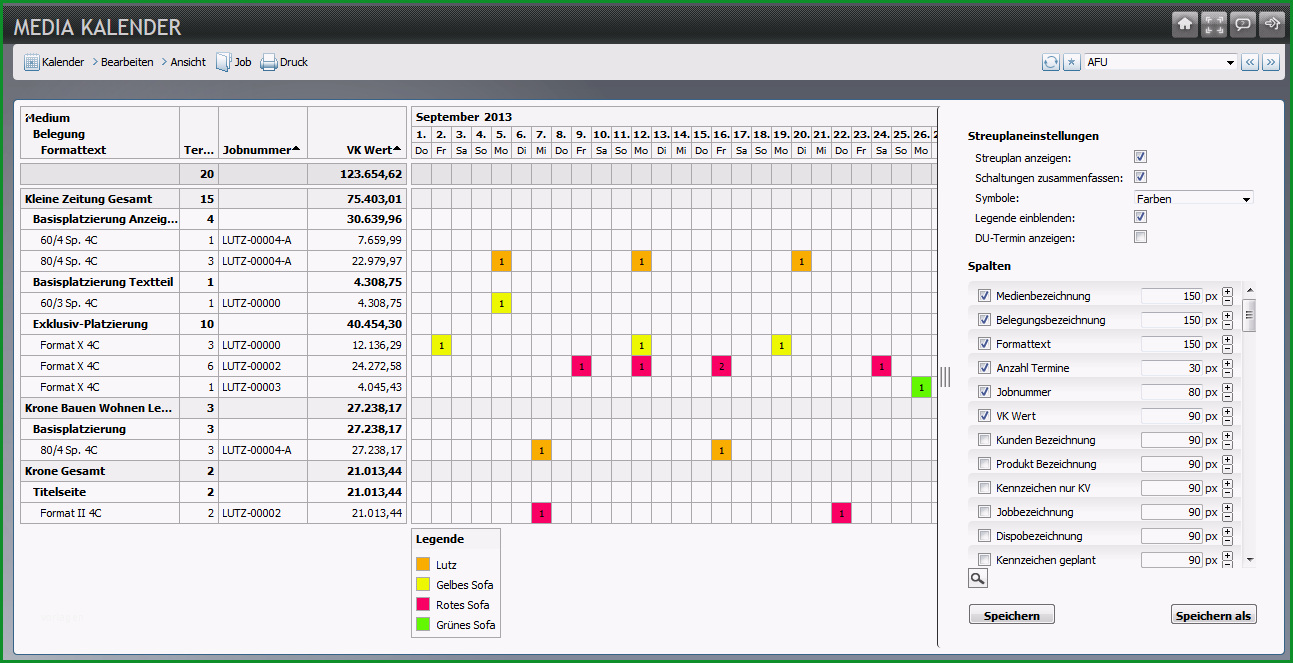
Task: Go to the previous period with the double-left arrow
Action: (x=1250, y=62)
